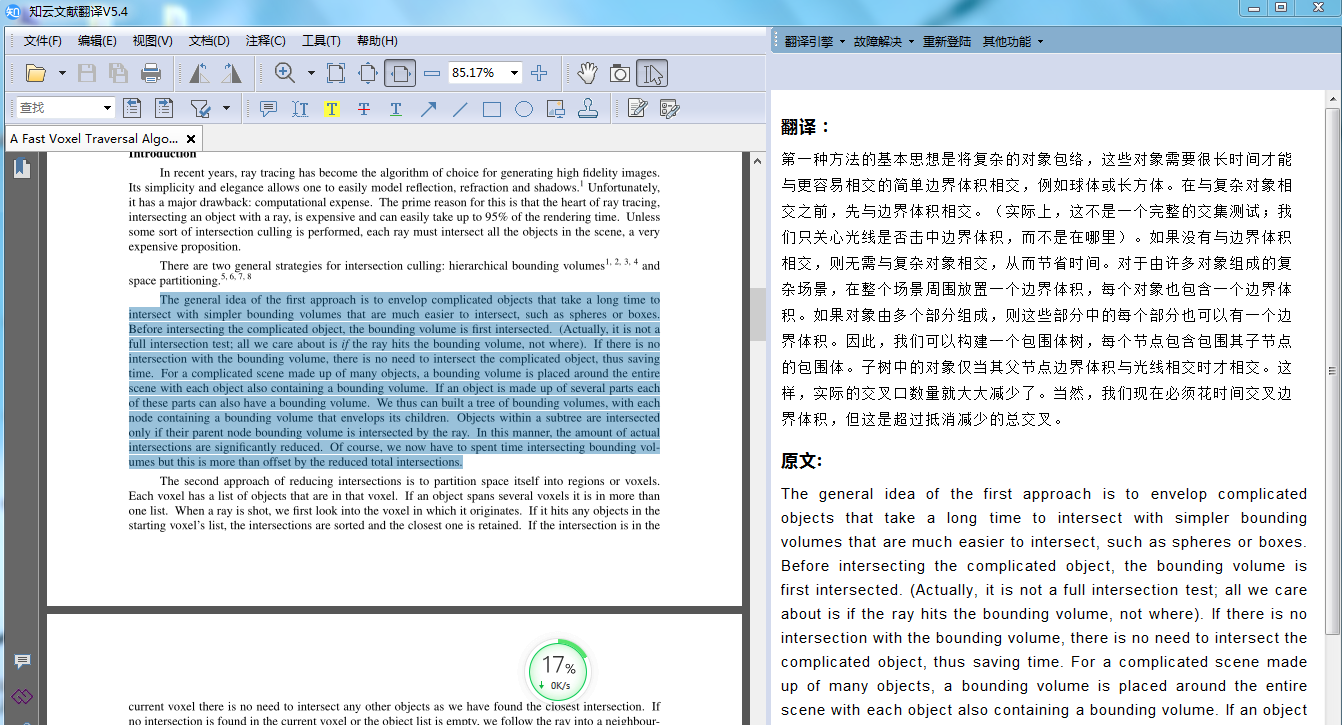The image size is (1342, 725).
Task: Activate the Snapshot camera tool
Action: [620, 73]
